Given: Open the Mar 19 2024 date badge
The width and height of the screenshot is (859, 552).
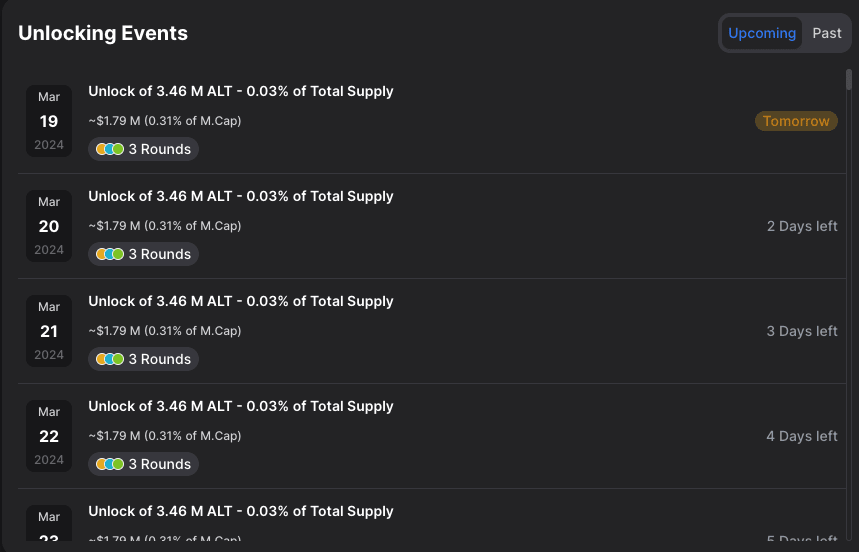Looking at the screenshot, I should tap(49, 121).
